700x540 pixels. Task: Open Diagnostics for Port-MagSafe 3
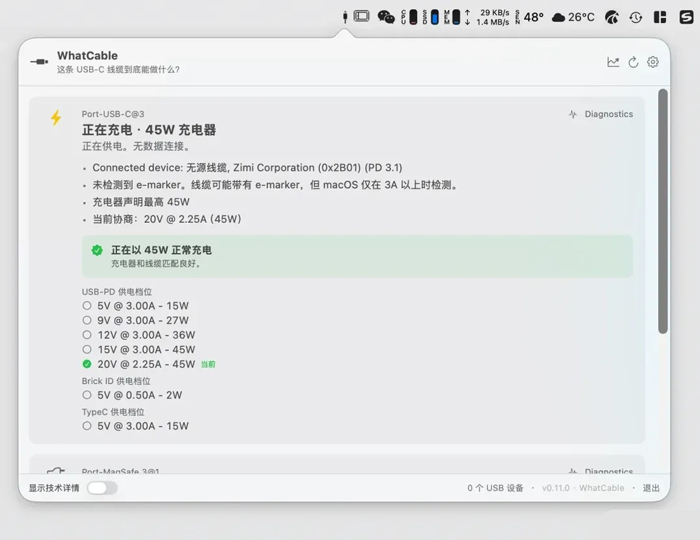click(x=601, y=471)
